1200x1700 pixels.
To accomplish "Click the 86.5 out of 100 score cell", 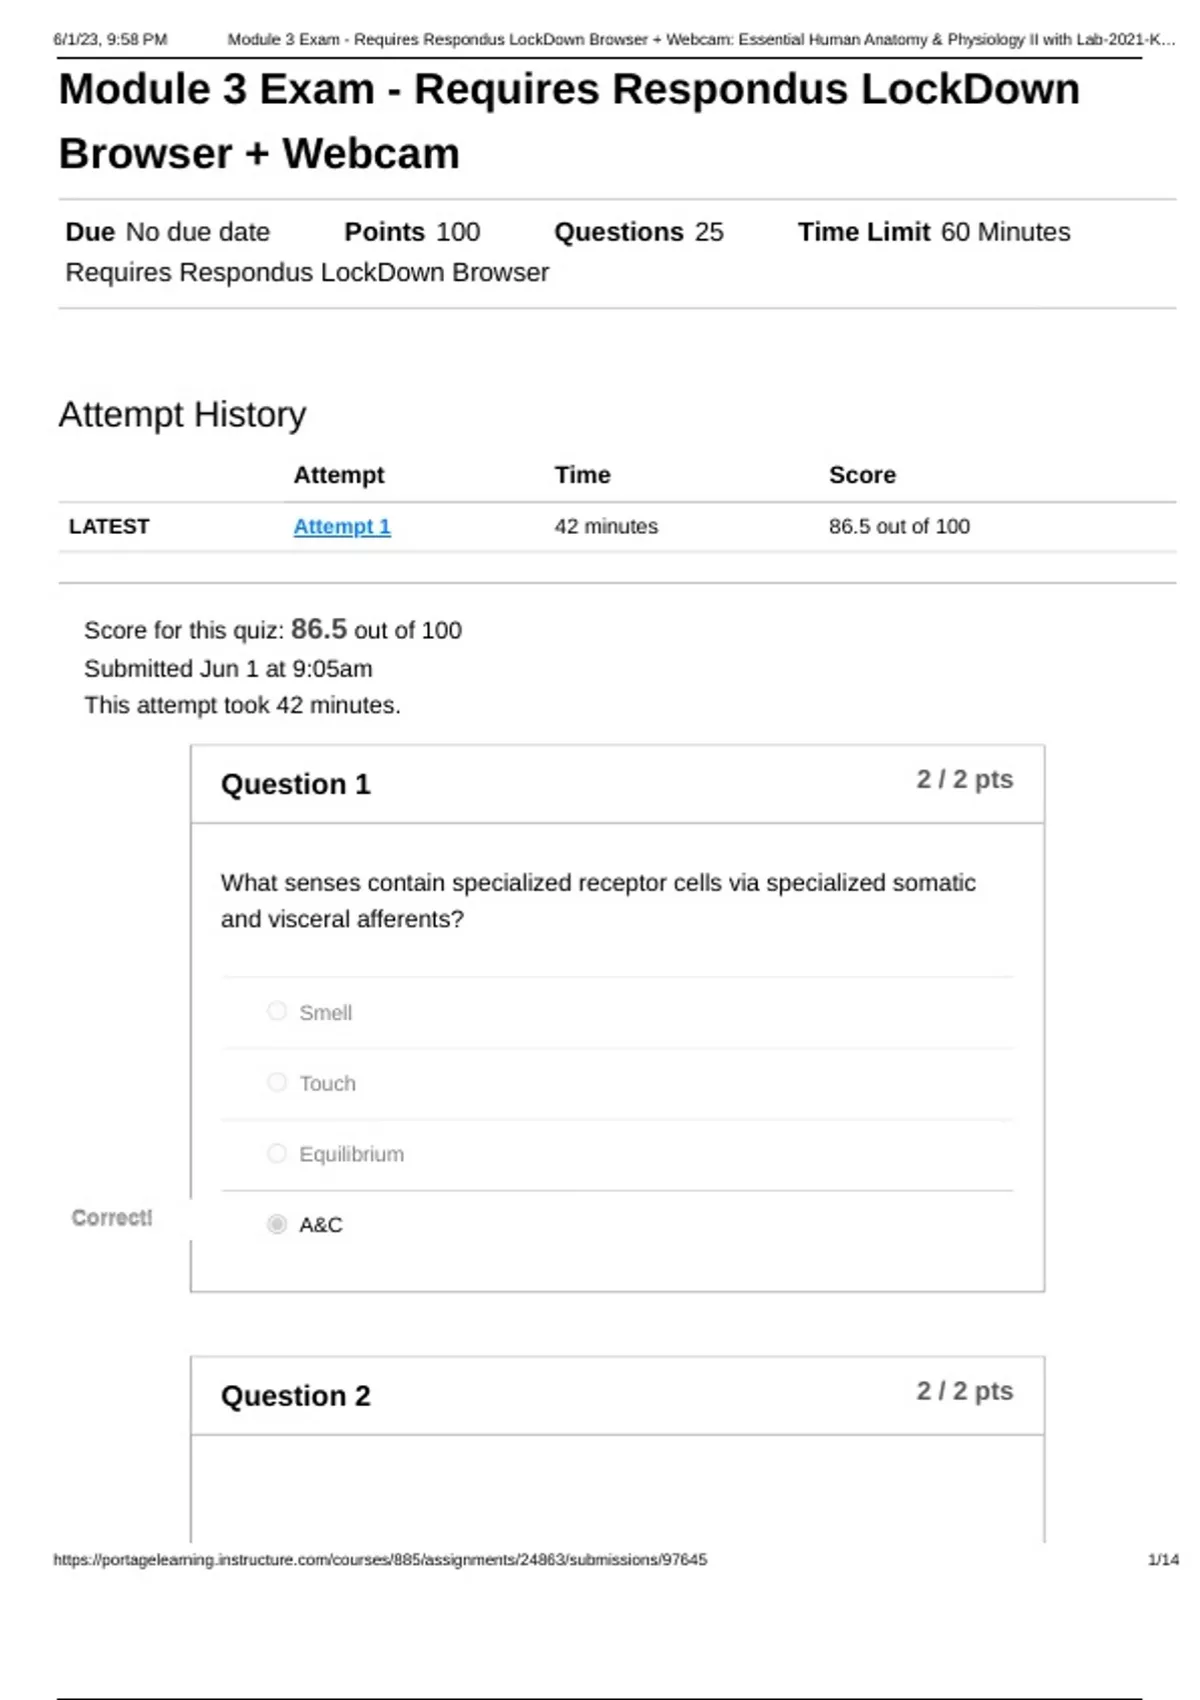I will click(x=899, y=526).
